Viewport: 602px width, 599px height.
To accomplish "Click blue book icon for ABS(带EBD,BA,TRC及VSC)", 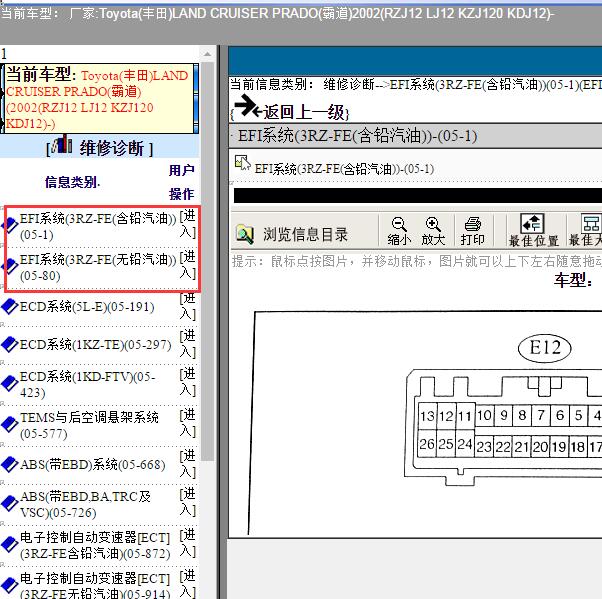I will point(10,503).
